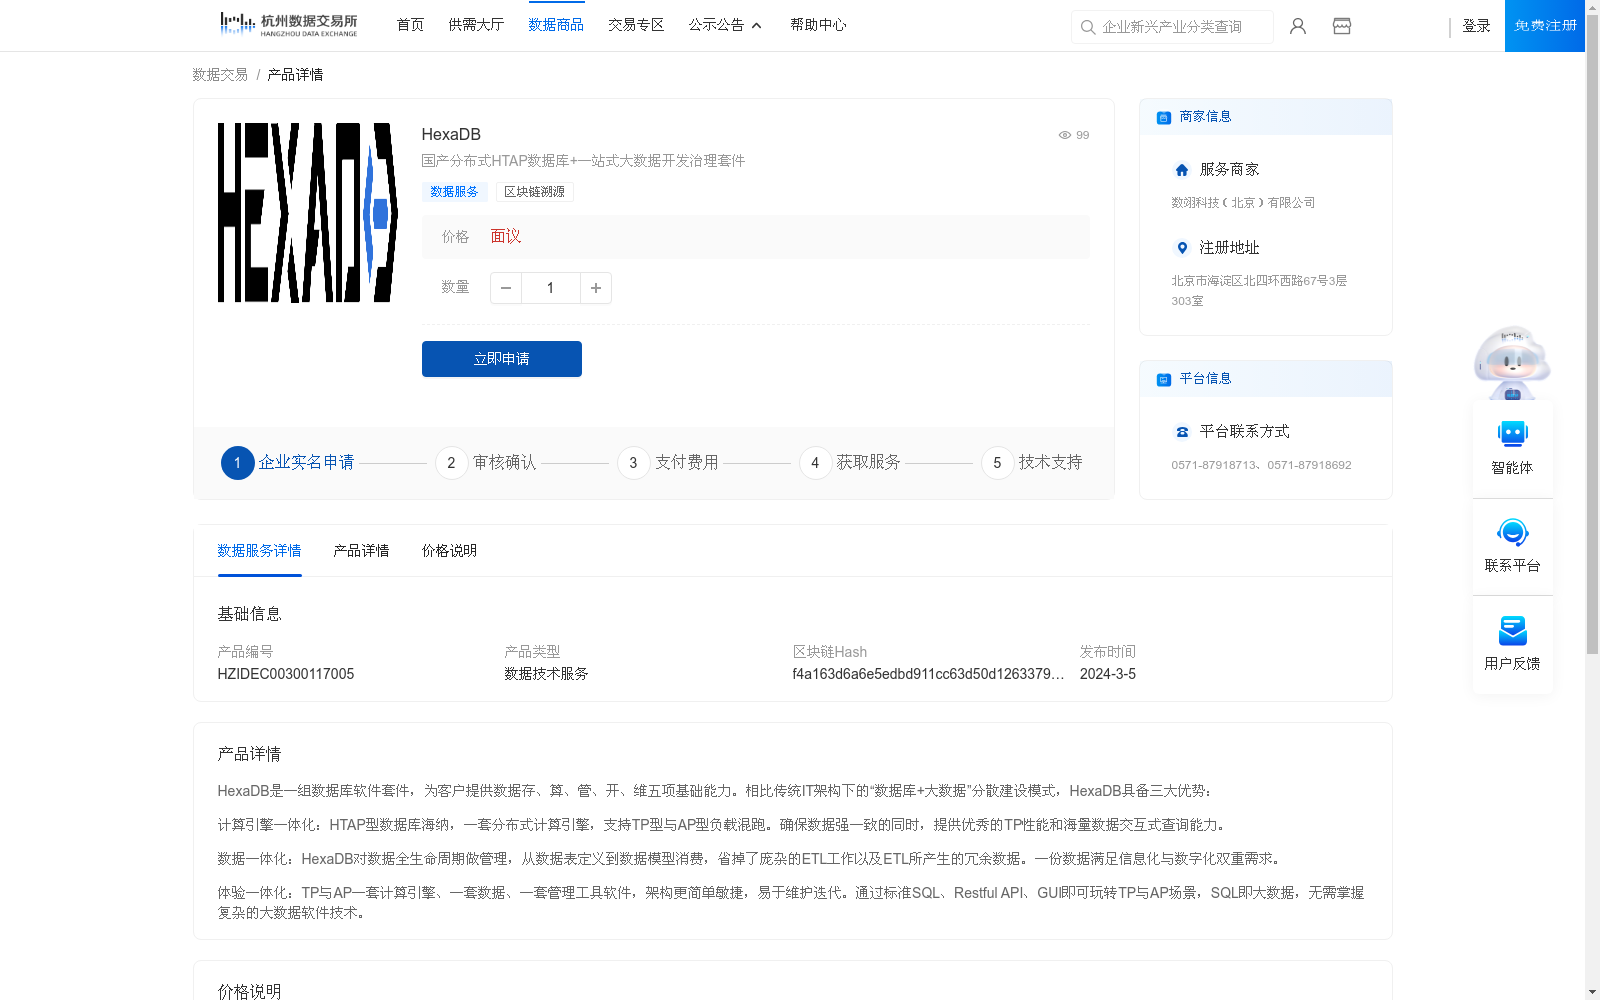The width and height of the screenshot is (1600, 1000).
Task: Click the 区块链溯源 tag
Action: [x=534, y=192]
